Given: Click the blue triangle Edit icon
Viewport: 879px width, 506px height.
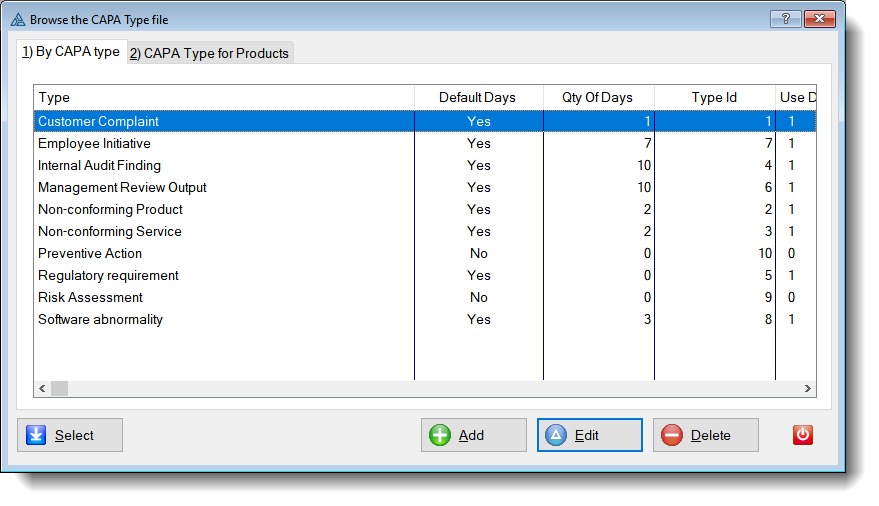Looking at the screenshot, I should pos(556,435).
